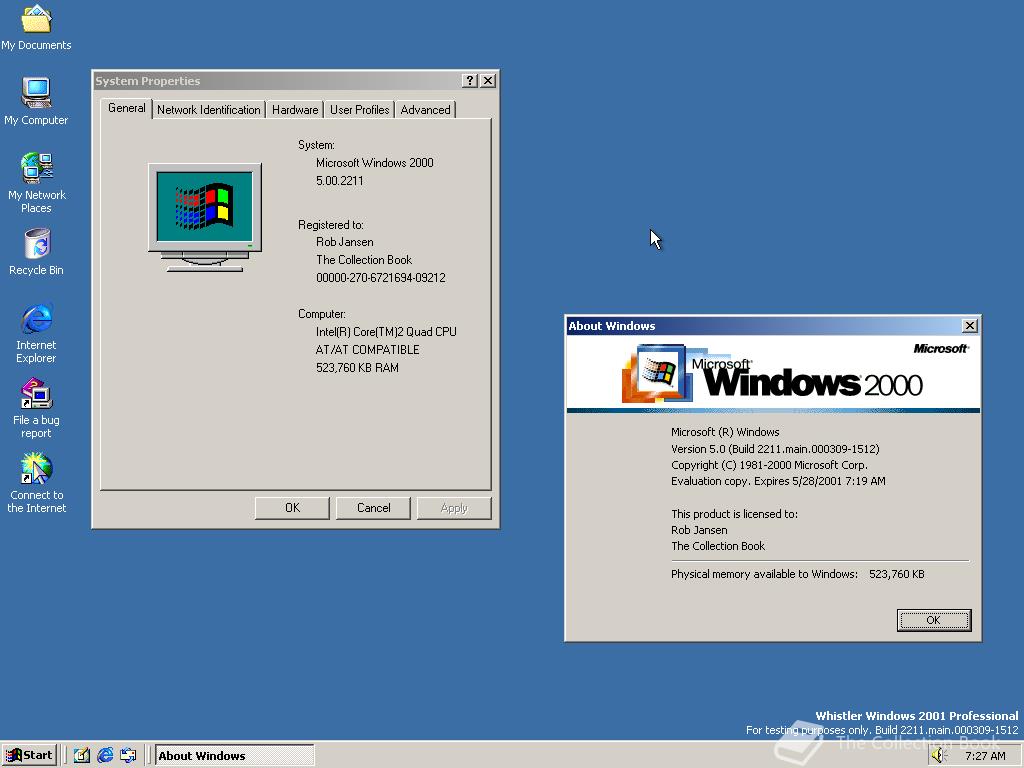Switch to Network Identification tab
The image size is (1024, 768).
coord(209,110)
